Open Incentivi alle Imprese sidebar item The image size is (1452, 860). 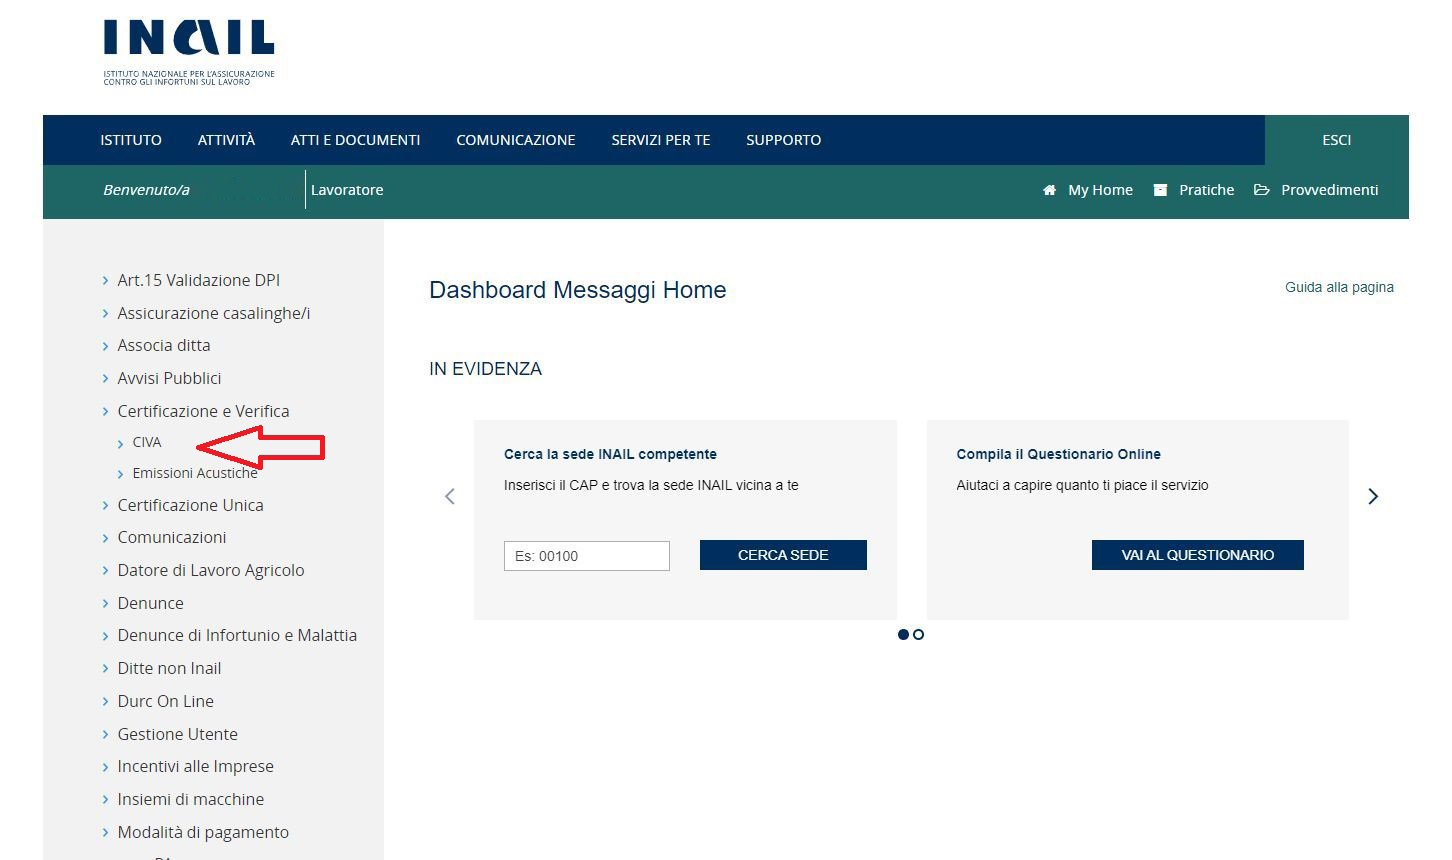[x=195, y=766]
